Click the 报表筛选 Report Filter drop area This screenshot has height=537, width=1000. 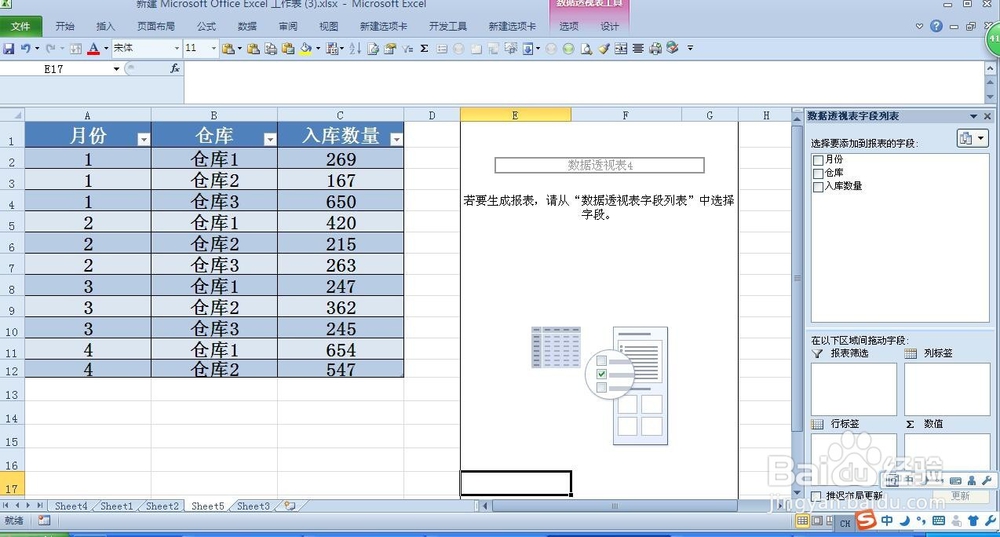tap(853, 389)
